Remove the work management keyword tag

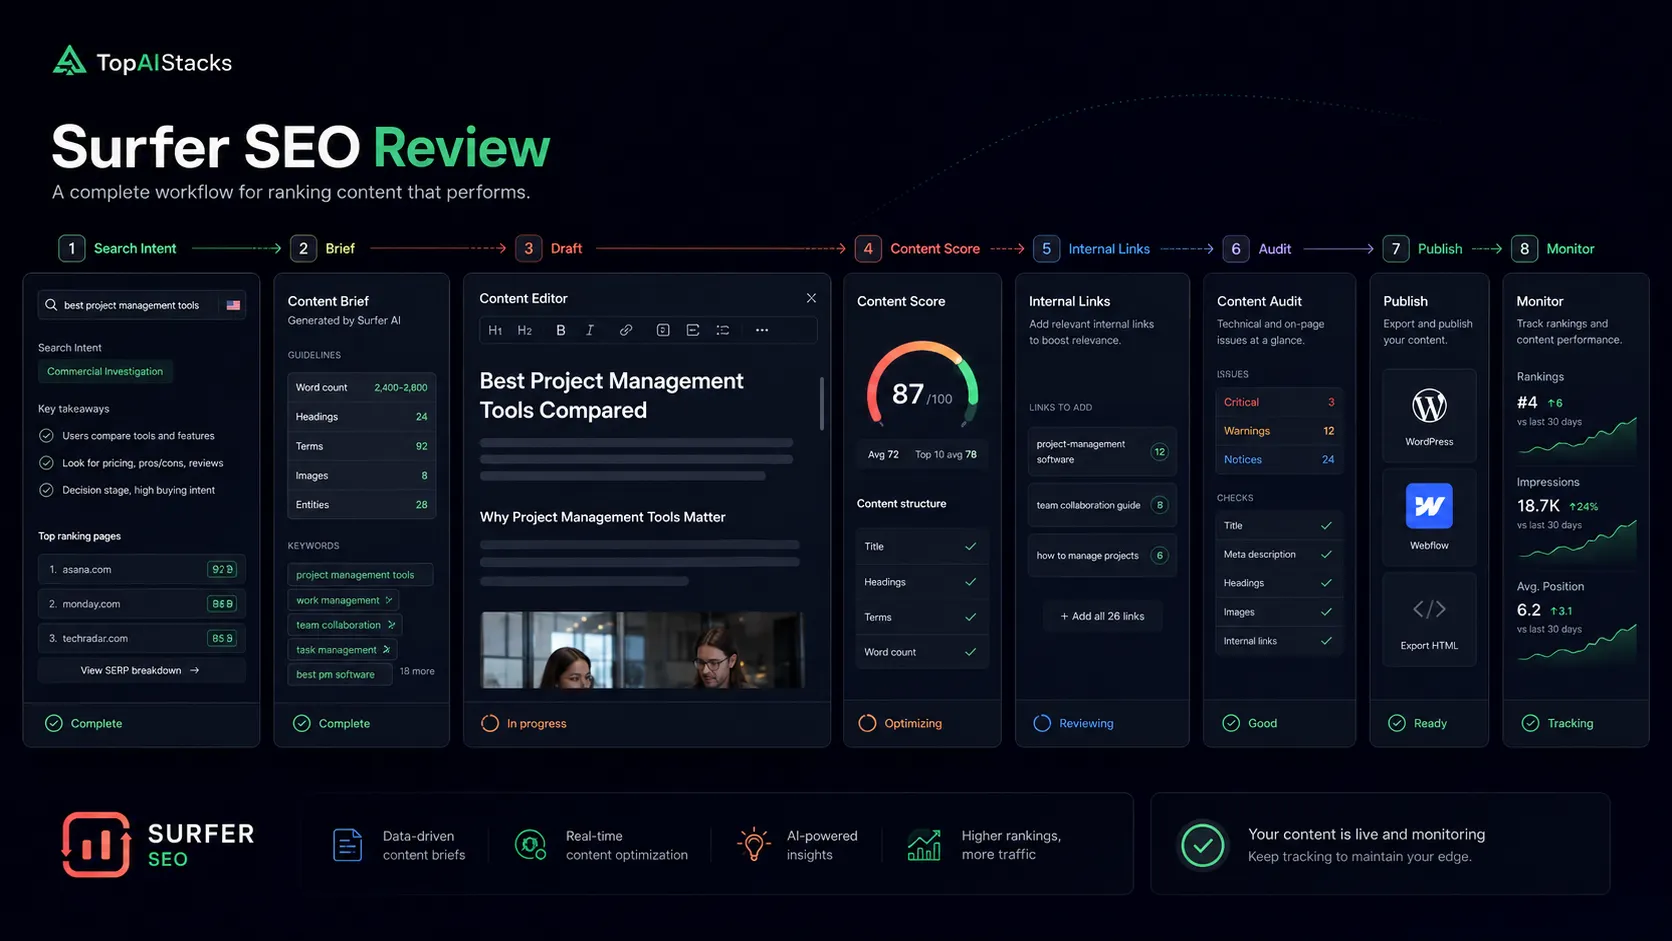pos(389,600)
